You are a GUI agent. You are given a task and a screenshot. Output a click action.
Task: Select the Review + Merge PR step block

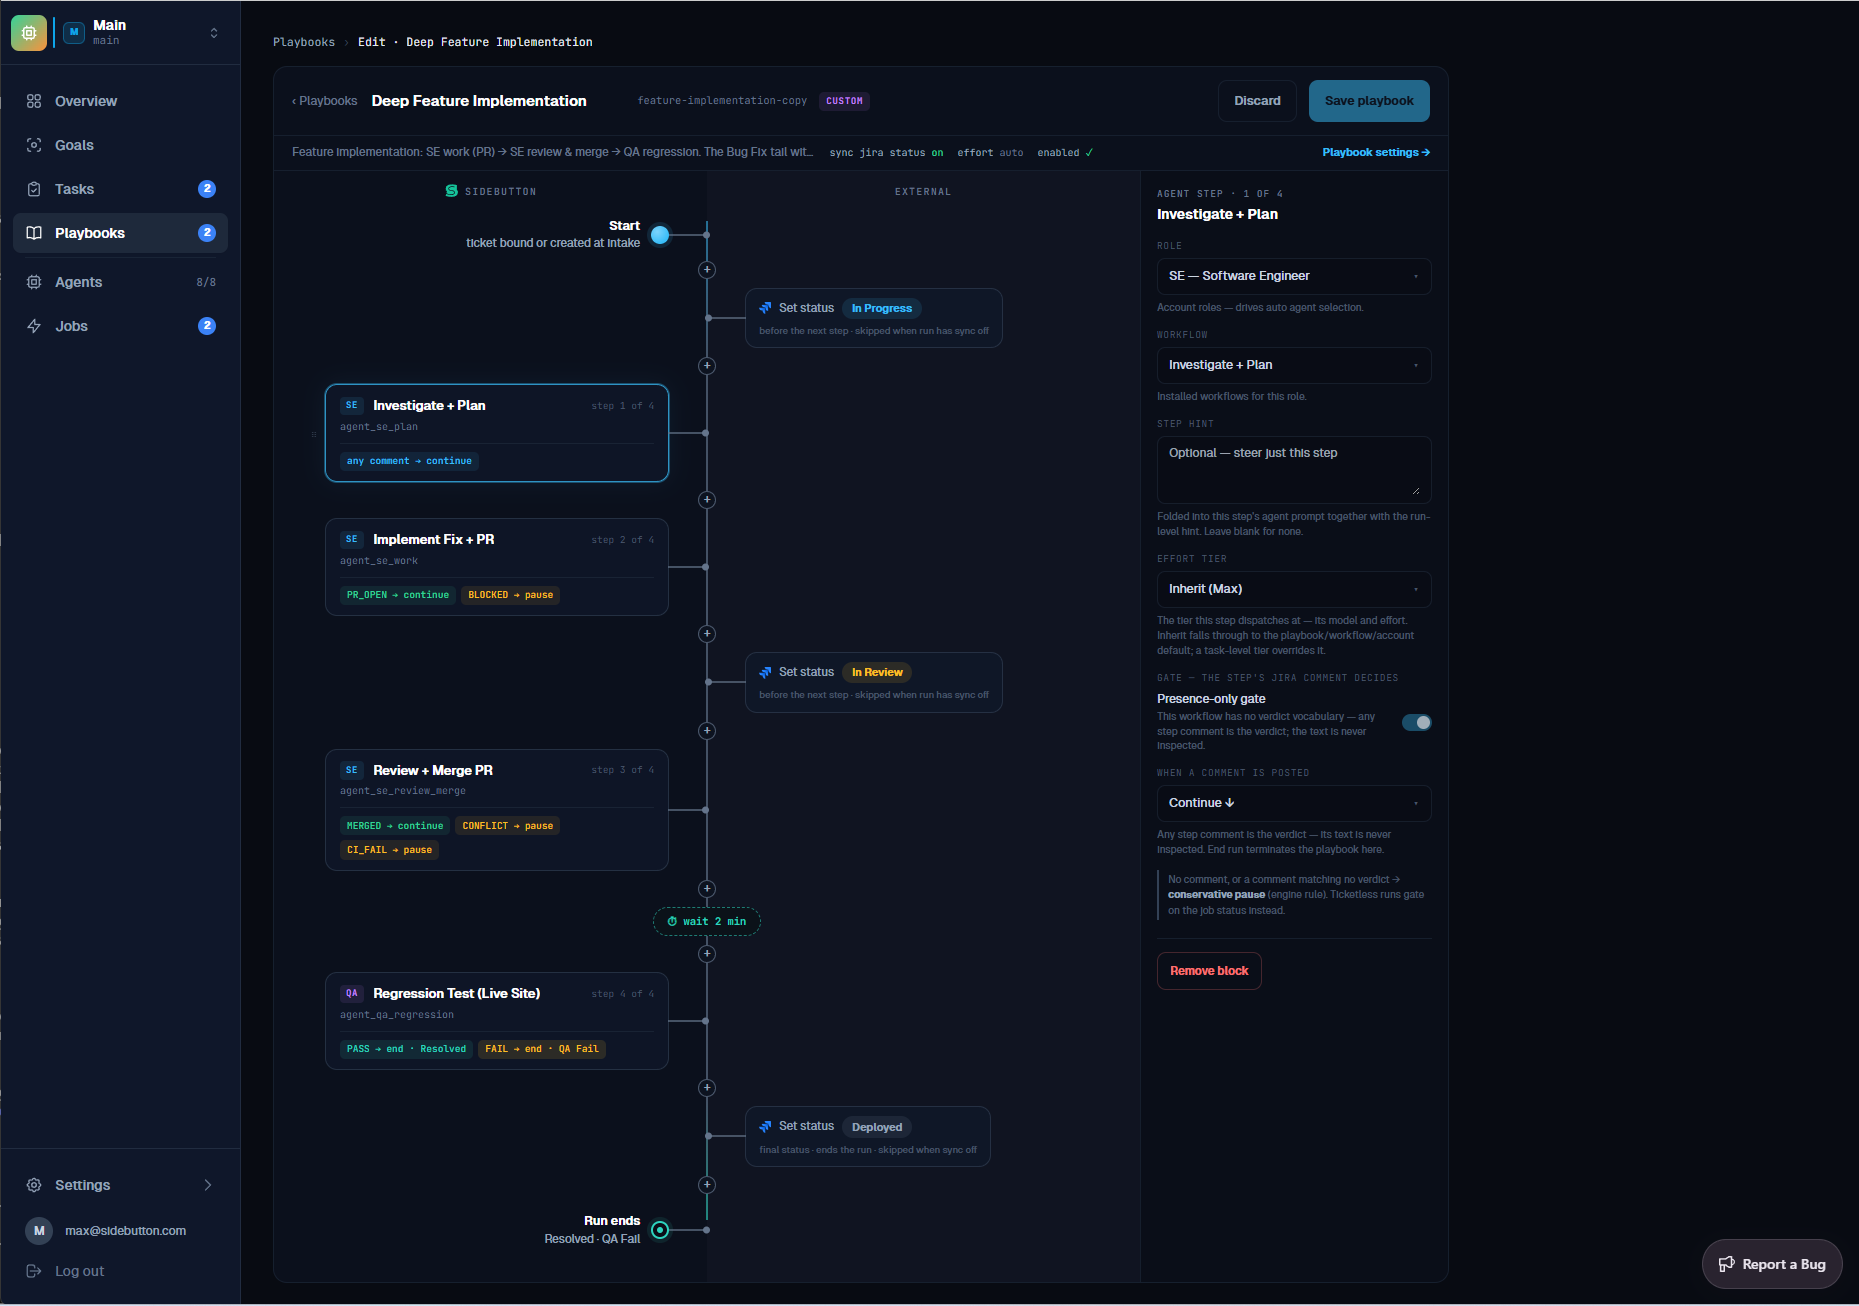tap(497, 810)
